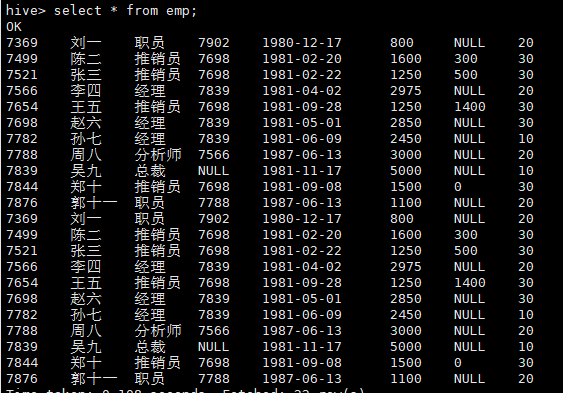
Task: Click salary 2450 in second 孙七 row
Action: [406, 315]
